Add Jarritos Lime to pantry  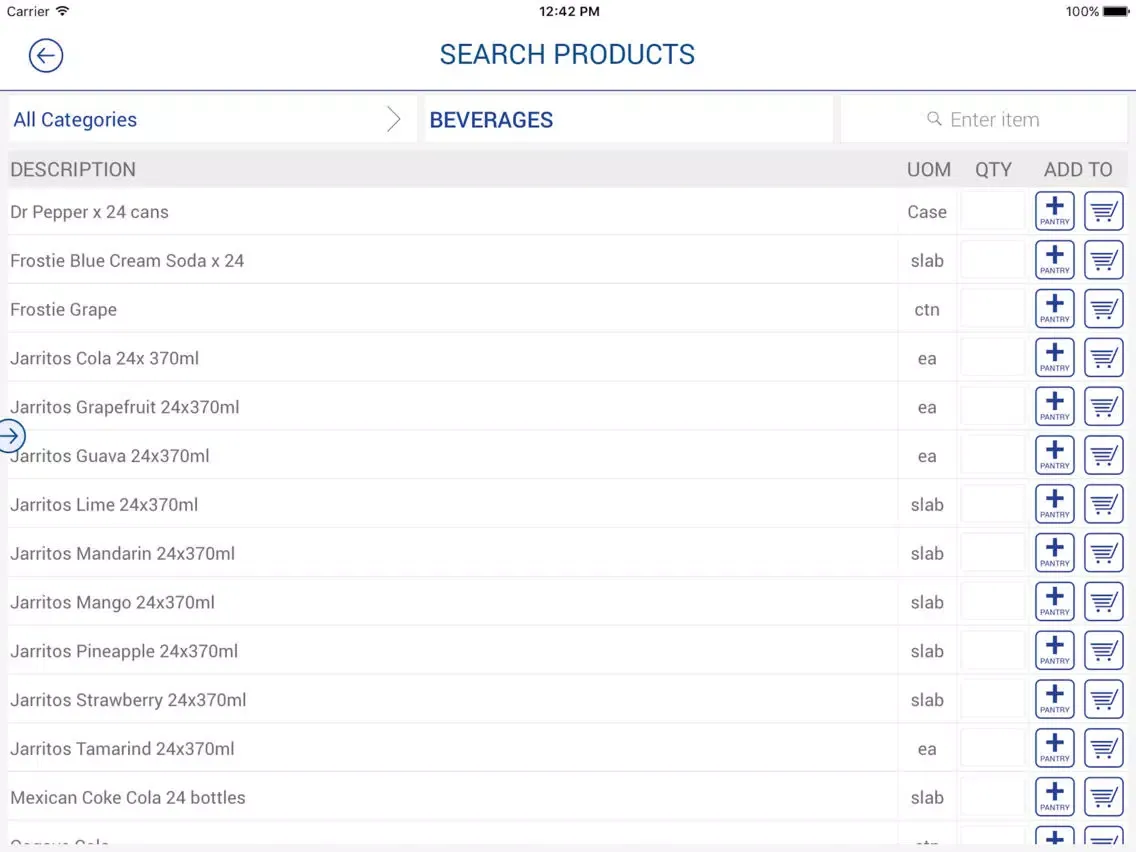click(x=1054, y=504)
